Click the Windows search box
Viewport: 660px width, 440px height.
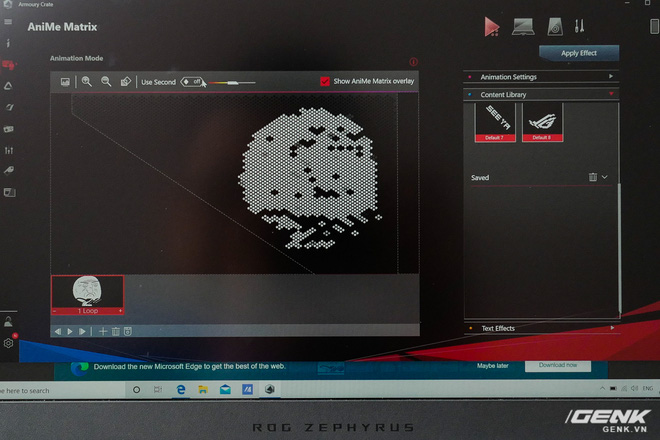(62, 391)
